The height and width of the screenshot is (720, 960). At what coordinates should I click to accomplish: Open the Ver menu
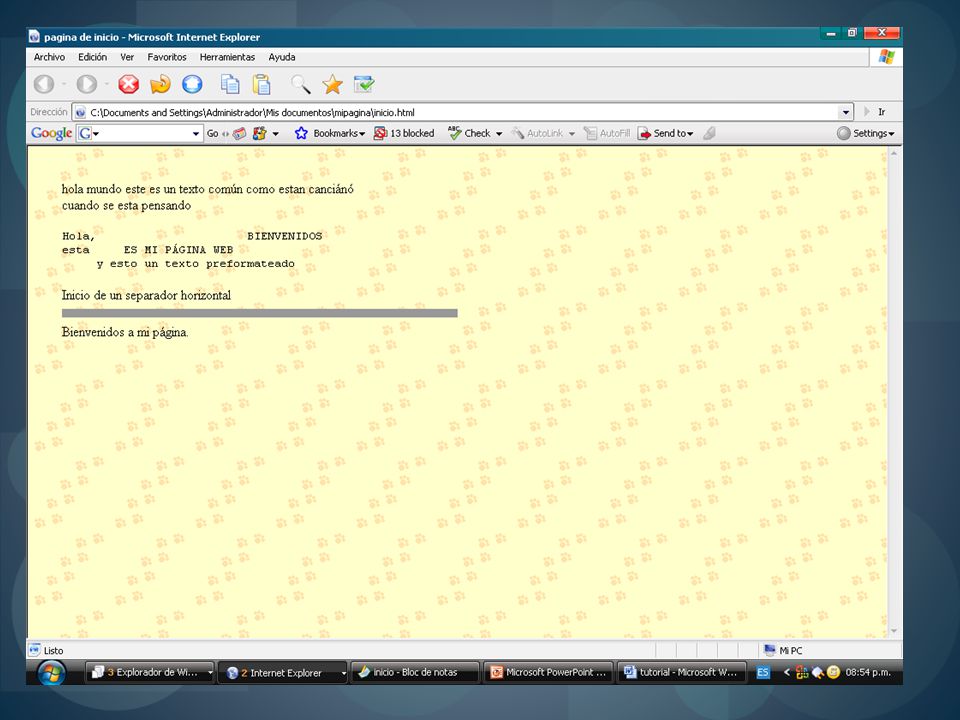click(x=127, y=57)
